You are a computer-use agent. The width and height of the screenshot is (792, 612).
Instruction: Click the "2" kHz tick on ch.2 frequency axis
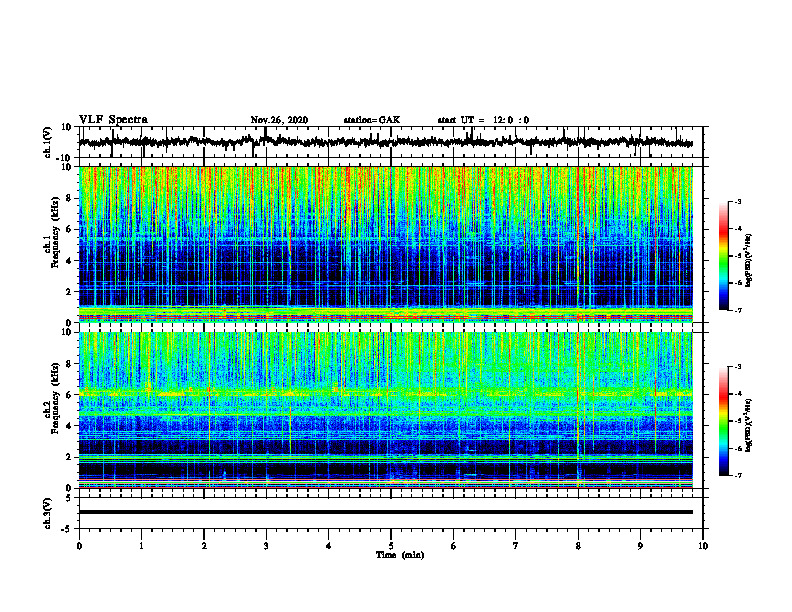(x=71, y=457)
